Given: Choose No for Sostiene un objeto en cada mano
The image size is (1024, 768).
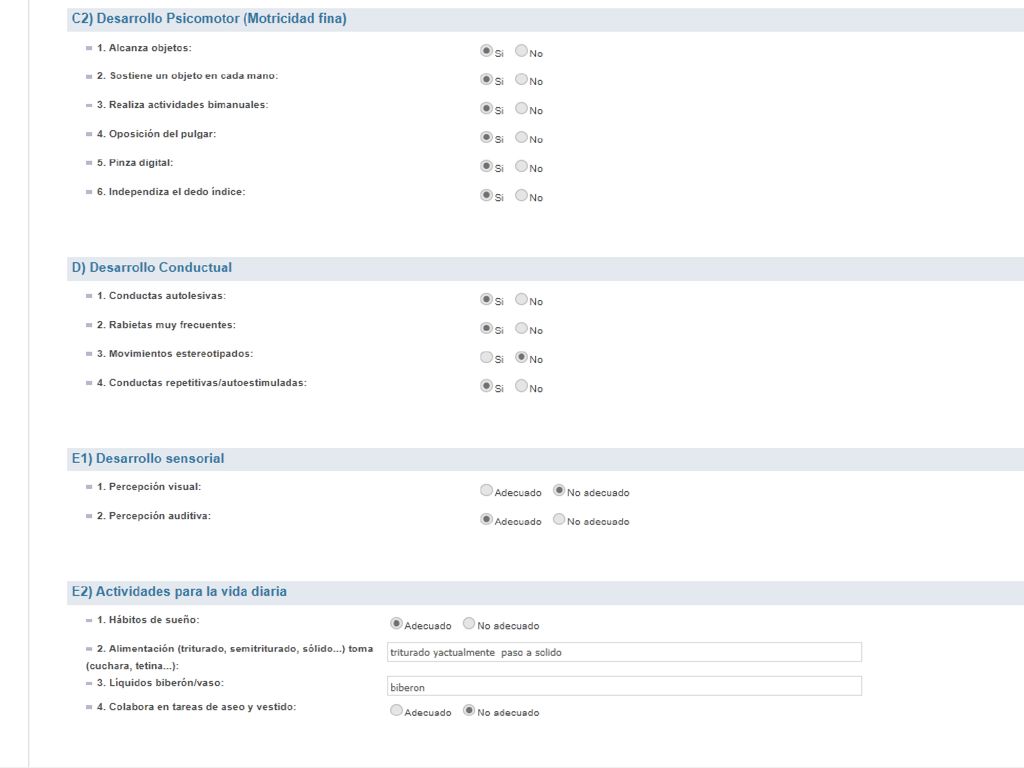Looking at the screenshot, I should pyautogui.click(x=521, y=79).
